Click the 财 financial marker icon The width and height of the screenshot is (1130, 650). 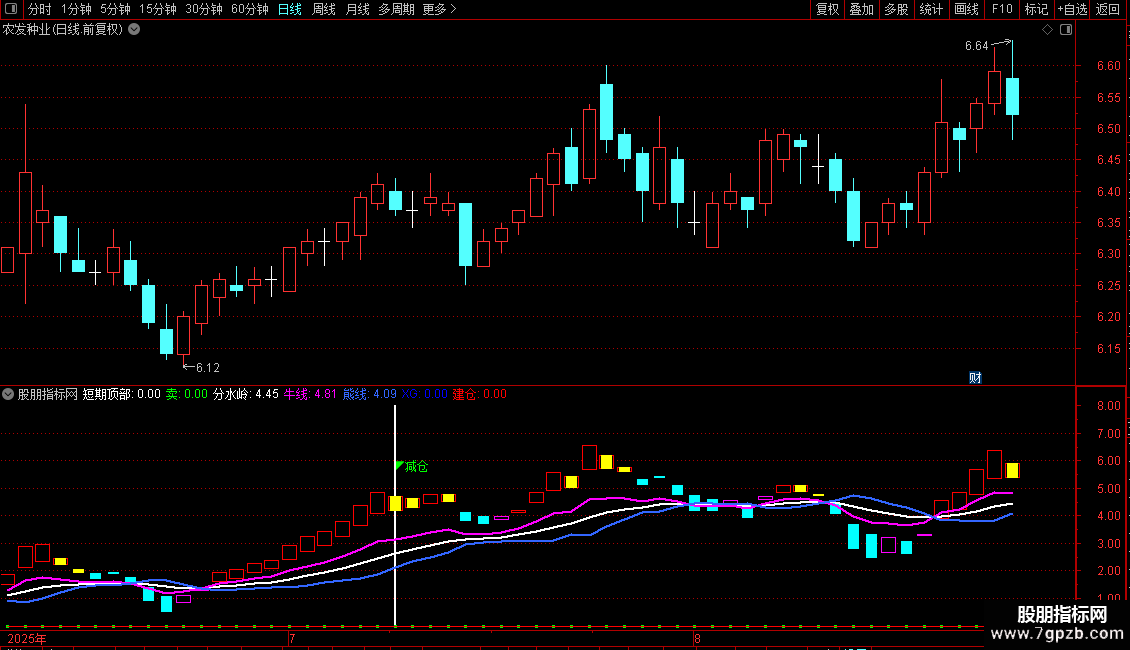(975, 378)
